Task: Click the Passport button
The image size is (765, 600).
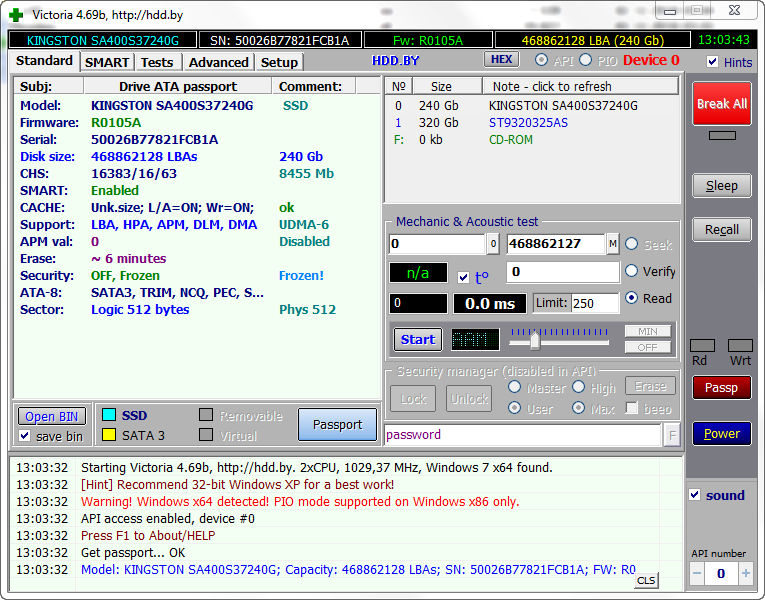Action: 338,424
